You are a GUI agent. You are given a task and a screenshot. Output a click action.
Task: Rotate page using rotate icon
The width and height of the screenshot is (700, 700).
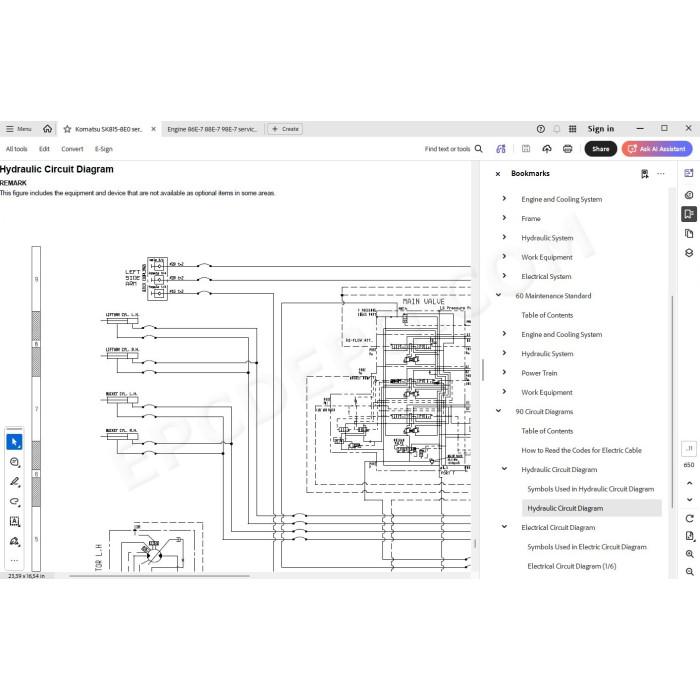coord(690,518)
